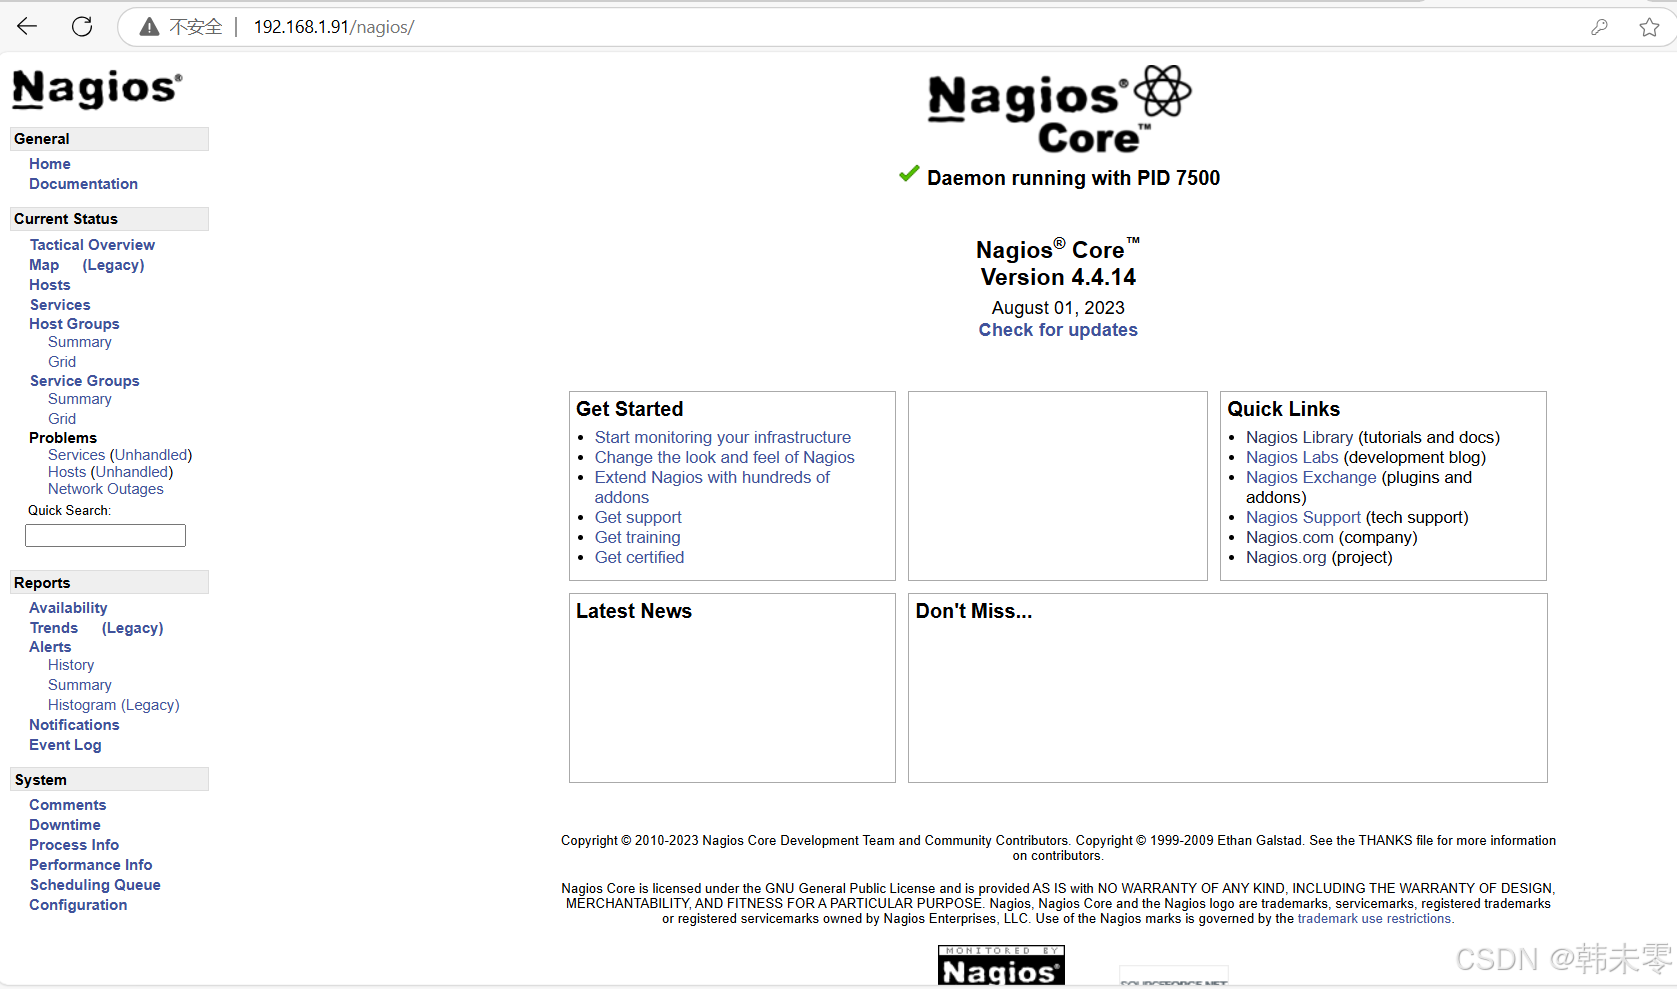Open Grid under Host Groups
Image resolution: width=1677 pixels, height=989 pixels.
click(x=62, y=362)
